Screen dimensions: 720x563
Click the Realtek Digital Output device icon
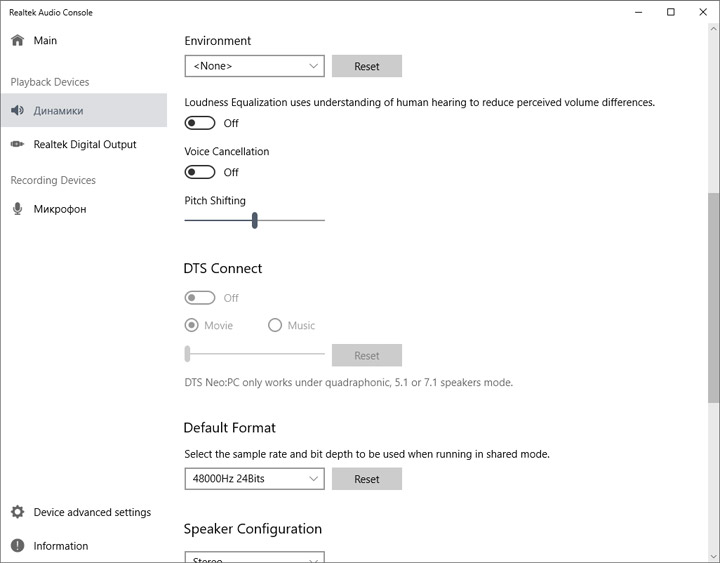click(17, 144)
